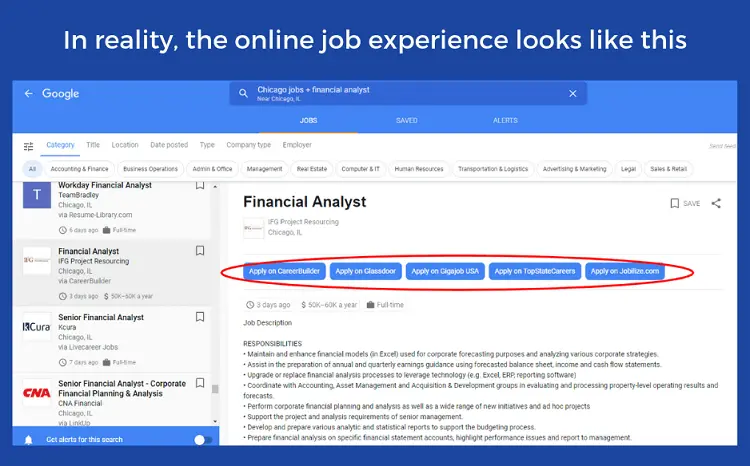Bookmark the Workday Financial Analyst job

click(200, 186)
